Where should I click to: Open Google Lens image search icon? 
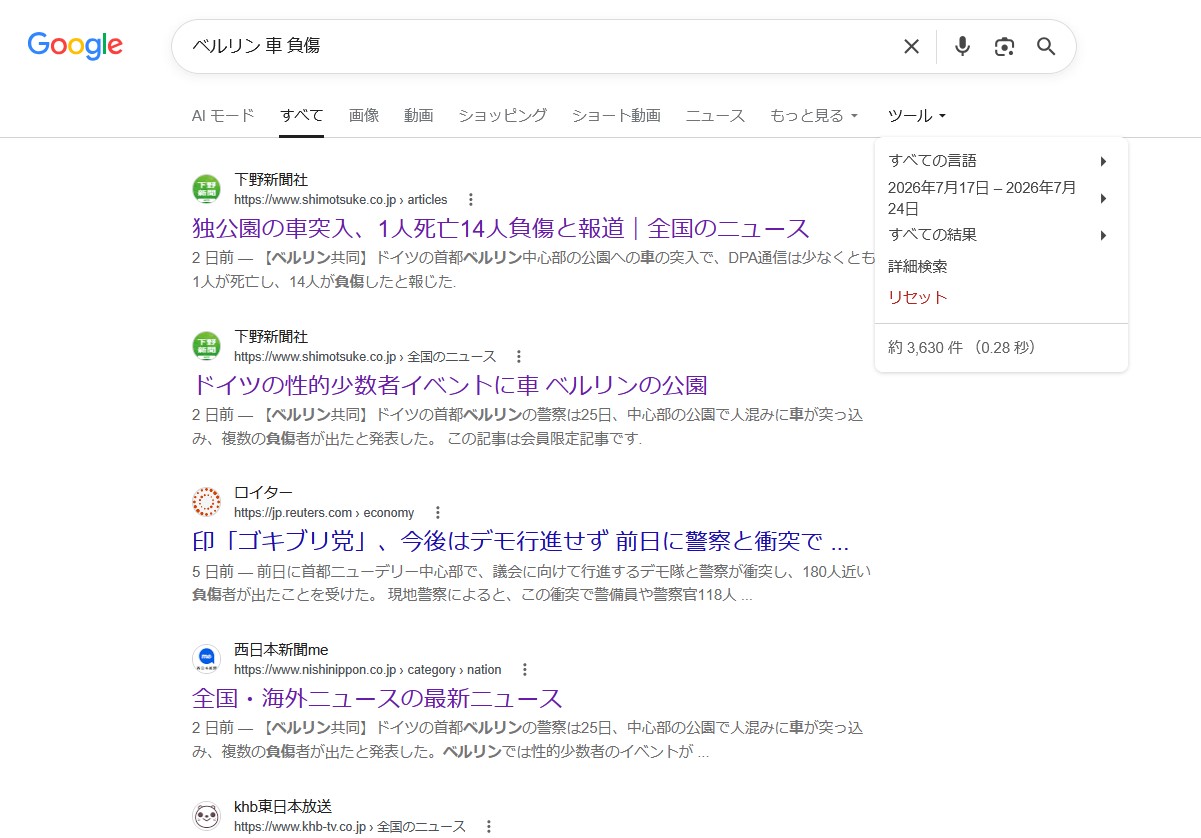click(x=1004, y=46)
